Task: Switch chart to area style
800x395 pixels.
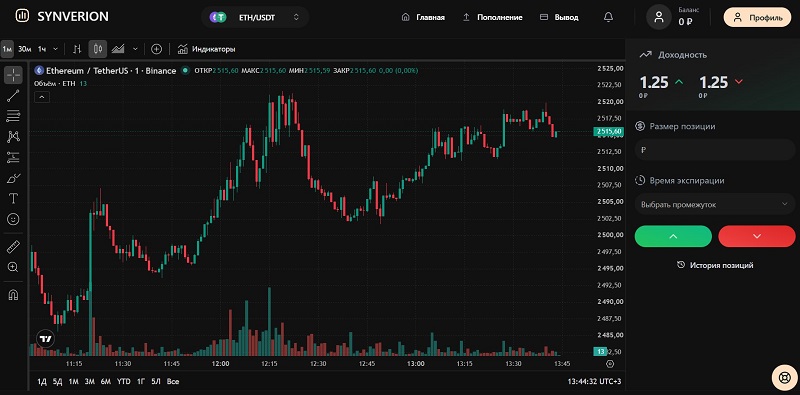Action: (118, 49)
